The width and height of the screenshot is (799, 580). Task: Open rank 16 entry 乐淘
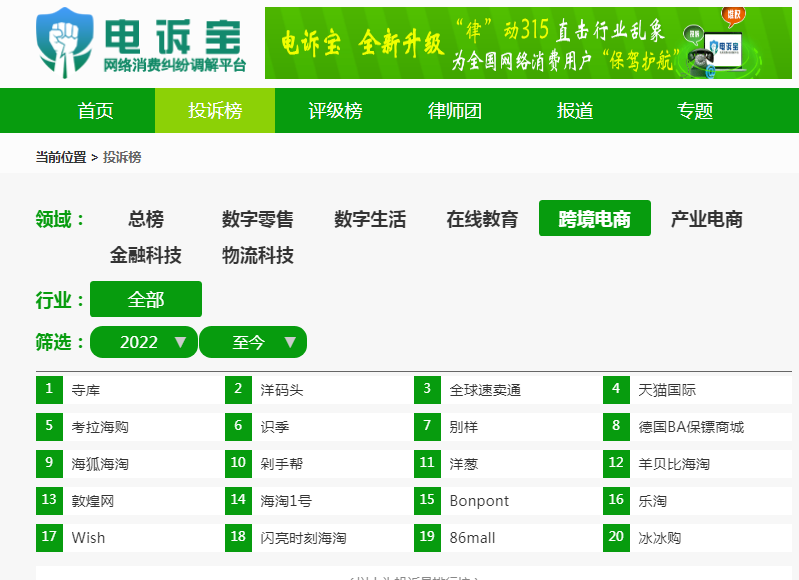click(x=653, y=501)
